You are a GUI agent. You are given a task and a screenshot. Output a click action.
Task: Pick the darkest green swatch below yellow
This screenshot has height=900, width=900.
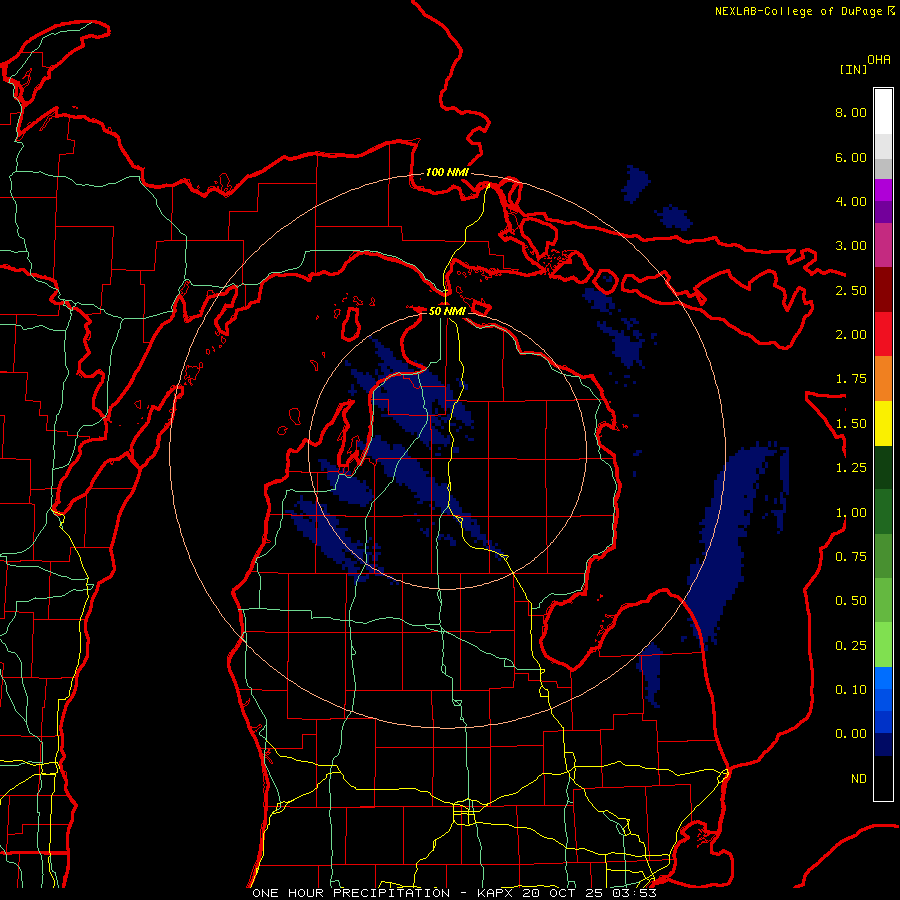click(x=883, y=468)
